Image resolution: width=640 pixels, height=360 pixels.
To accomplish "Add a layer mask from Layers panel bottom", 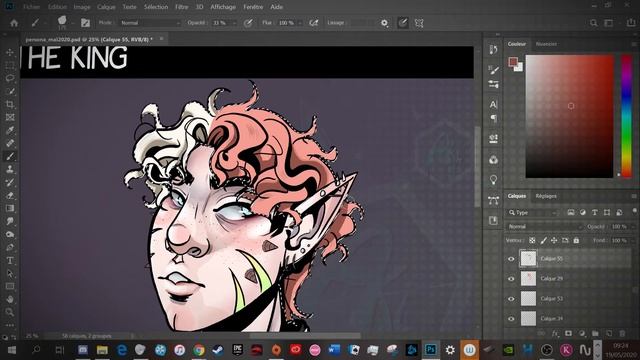I will pyautogui.click(x=568, y=333).
